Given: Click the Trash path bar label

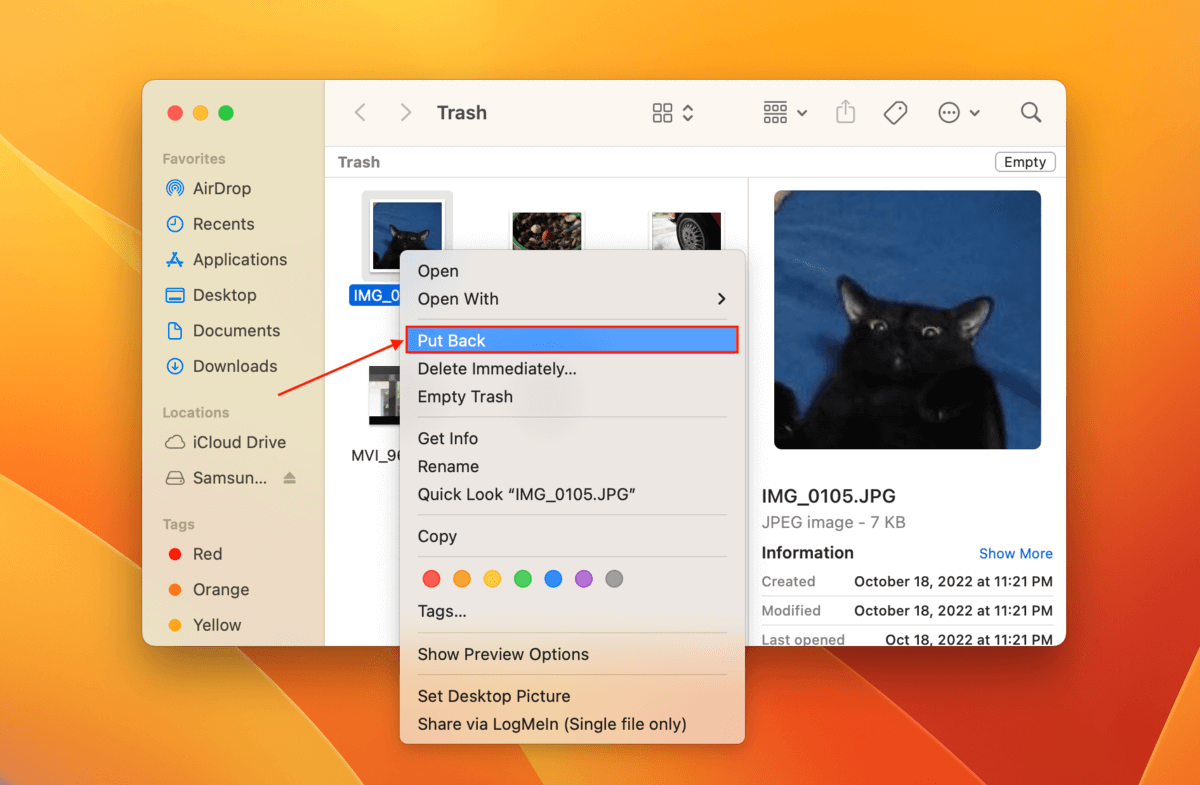Looking at the screenshot, I should point(359,162).
